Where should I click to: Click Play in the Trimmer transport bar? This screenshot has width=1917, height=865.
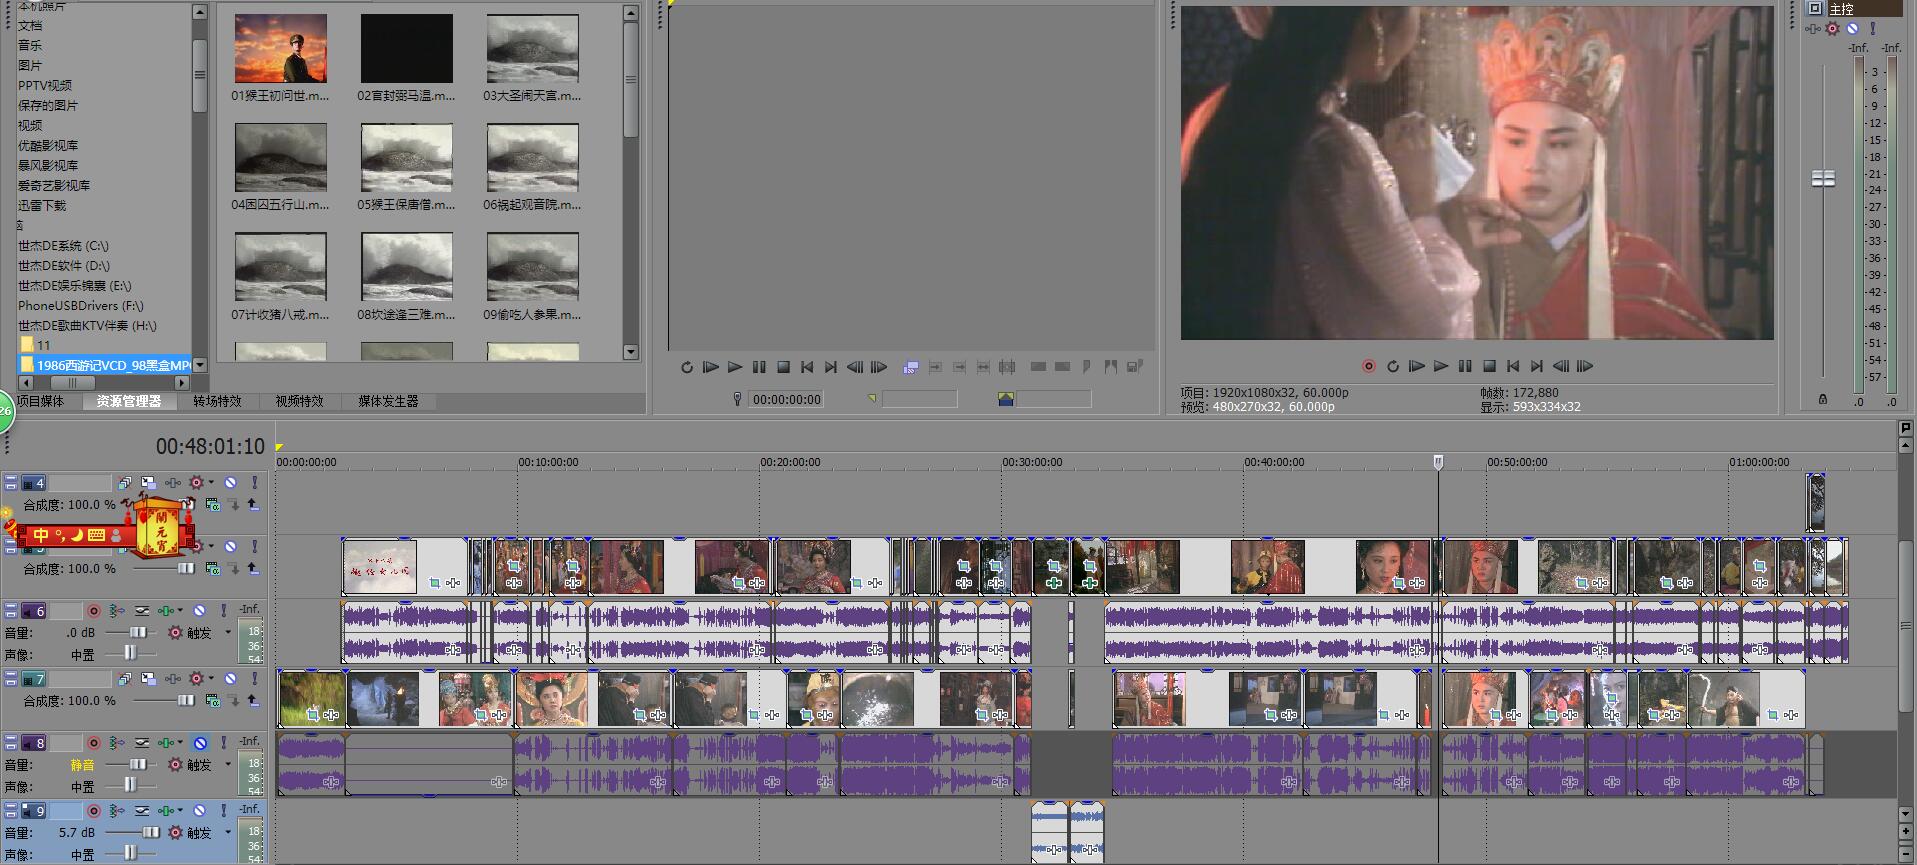pyautogui.click(x=735, y=367)
